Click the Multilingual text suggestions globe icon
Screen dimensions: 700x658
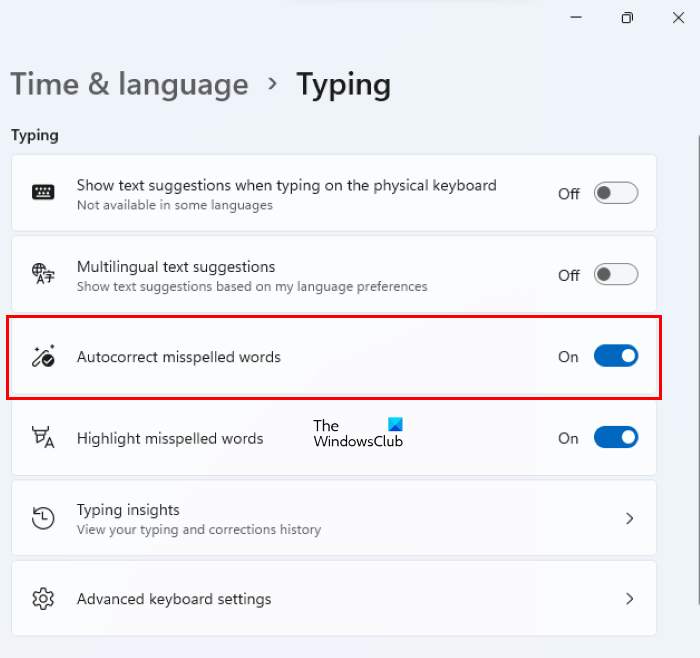tap(43, 274)
